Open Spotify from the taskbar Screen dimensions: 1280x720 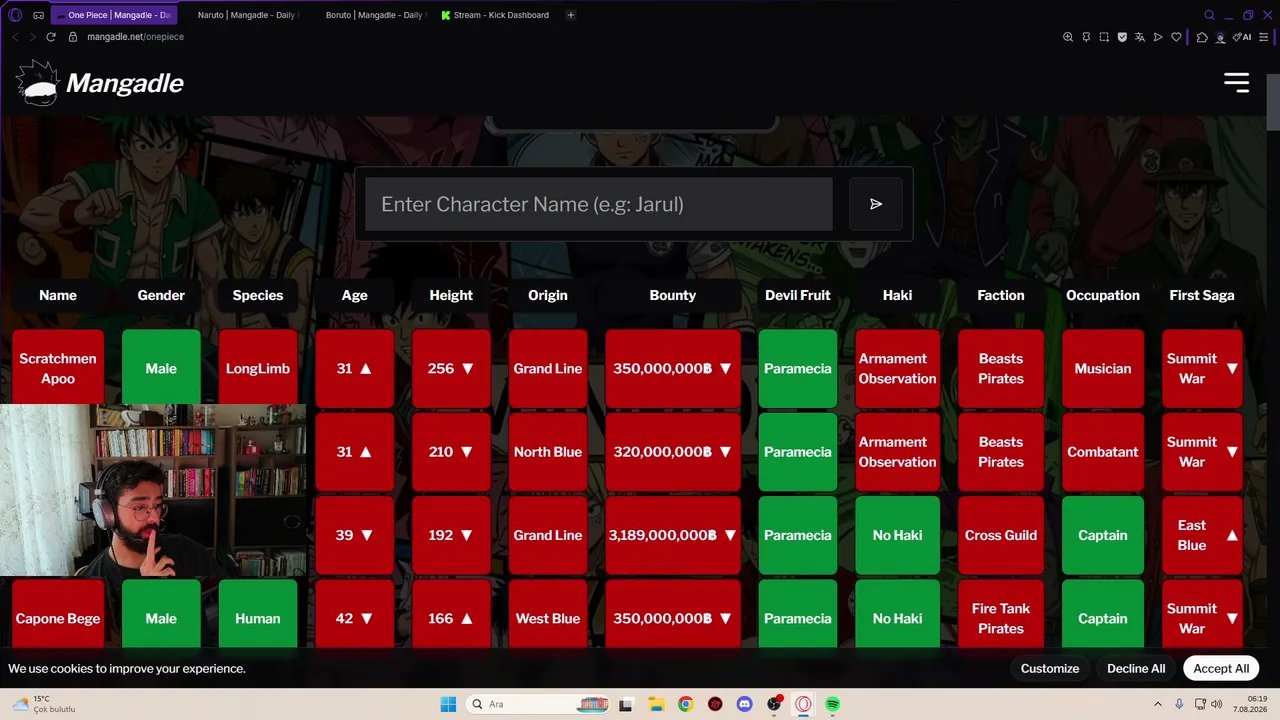[x=833, y=704]
